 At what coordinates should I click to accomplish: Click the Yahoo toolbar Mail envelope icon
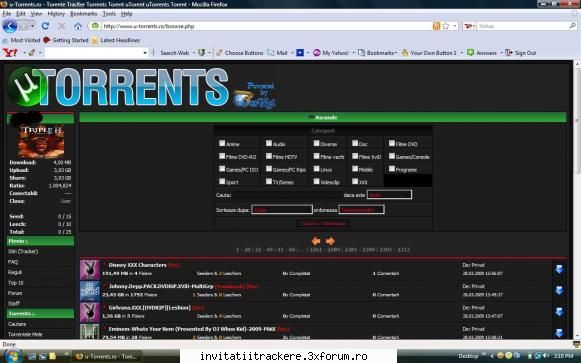point(271,53)
